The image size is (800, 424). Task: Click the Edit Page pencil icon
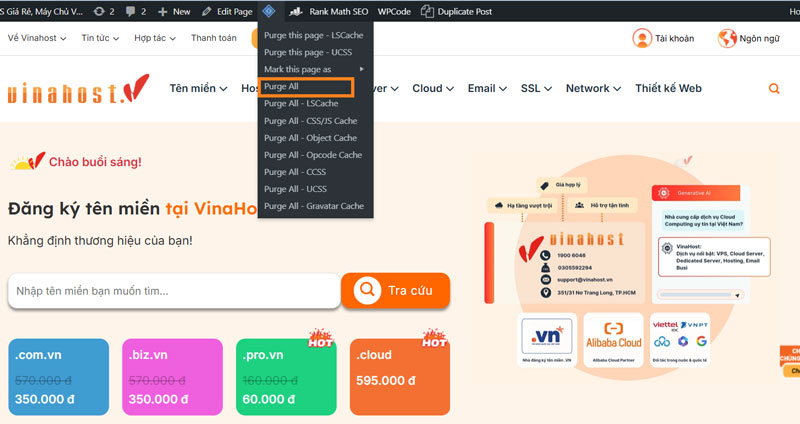207,11
